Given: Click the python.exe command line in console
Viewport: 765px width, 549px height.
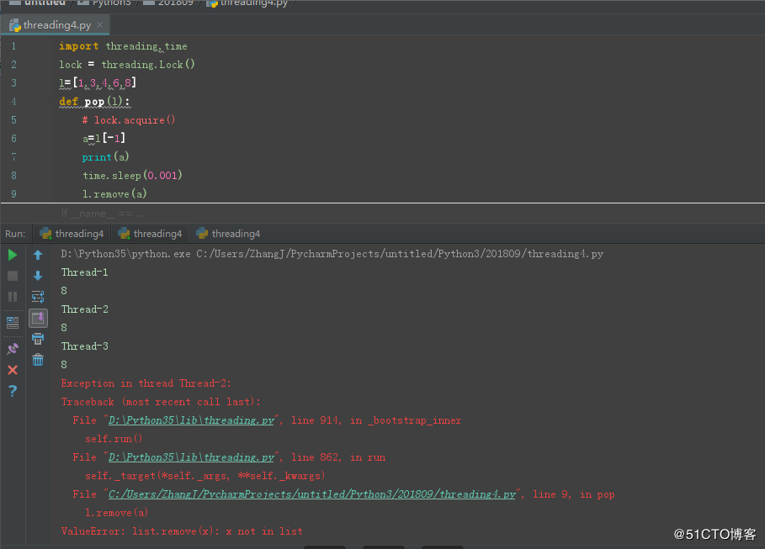Looking at the screenshot, I should [x=332, y=254].
